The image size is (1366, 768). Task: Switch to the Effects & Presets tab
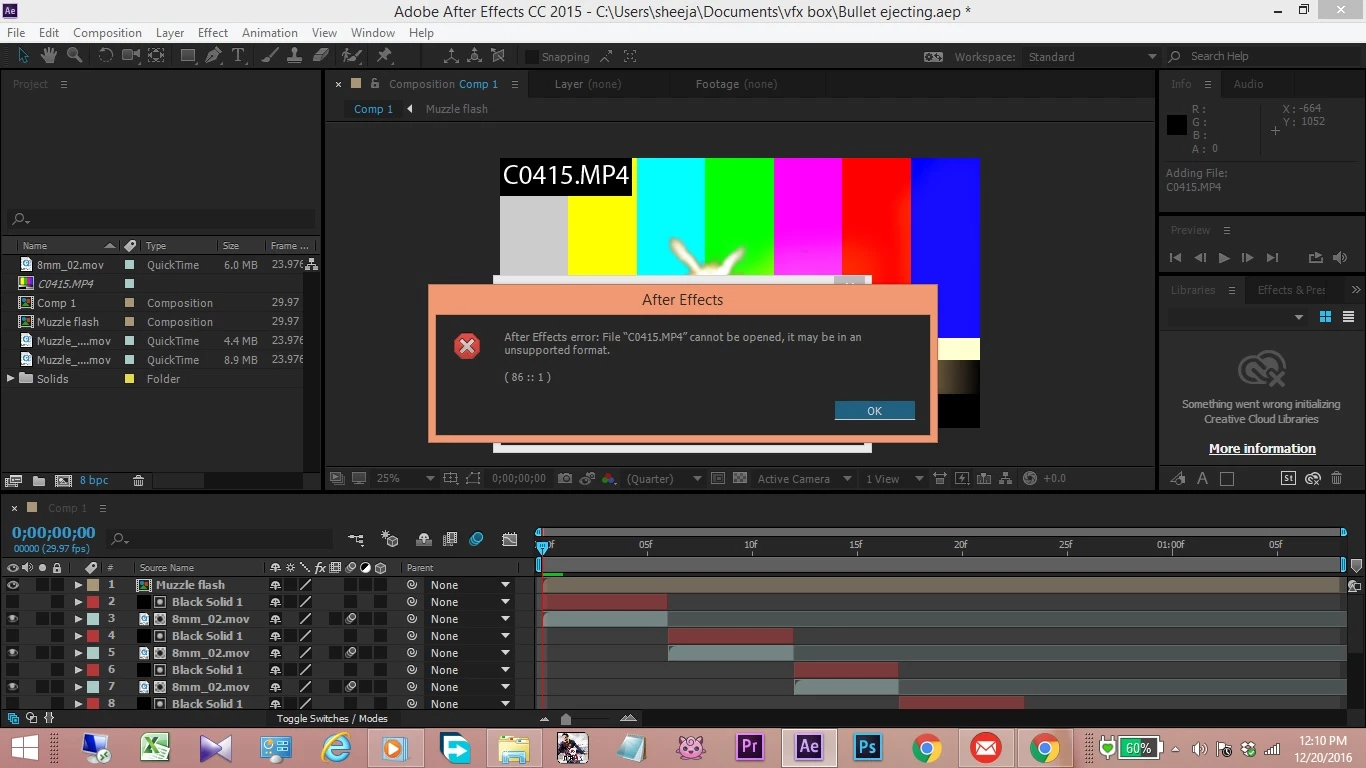point(1291,290)
